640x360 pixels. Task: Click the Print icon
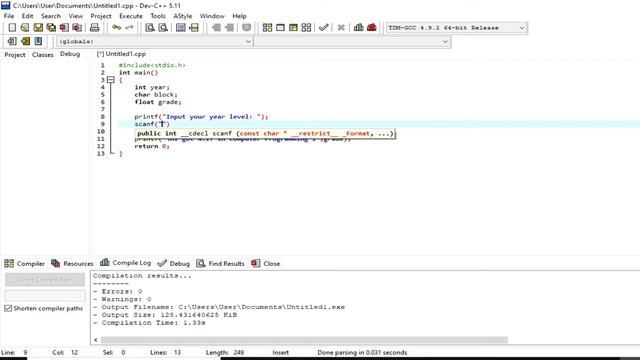[x=94, y=27]
